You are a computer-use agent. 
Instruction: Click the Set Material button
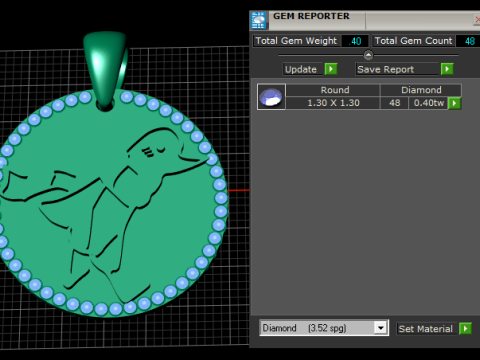pos(425,329)
